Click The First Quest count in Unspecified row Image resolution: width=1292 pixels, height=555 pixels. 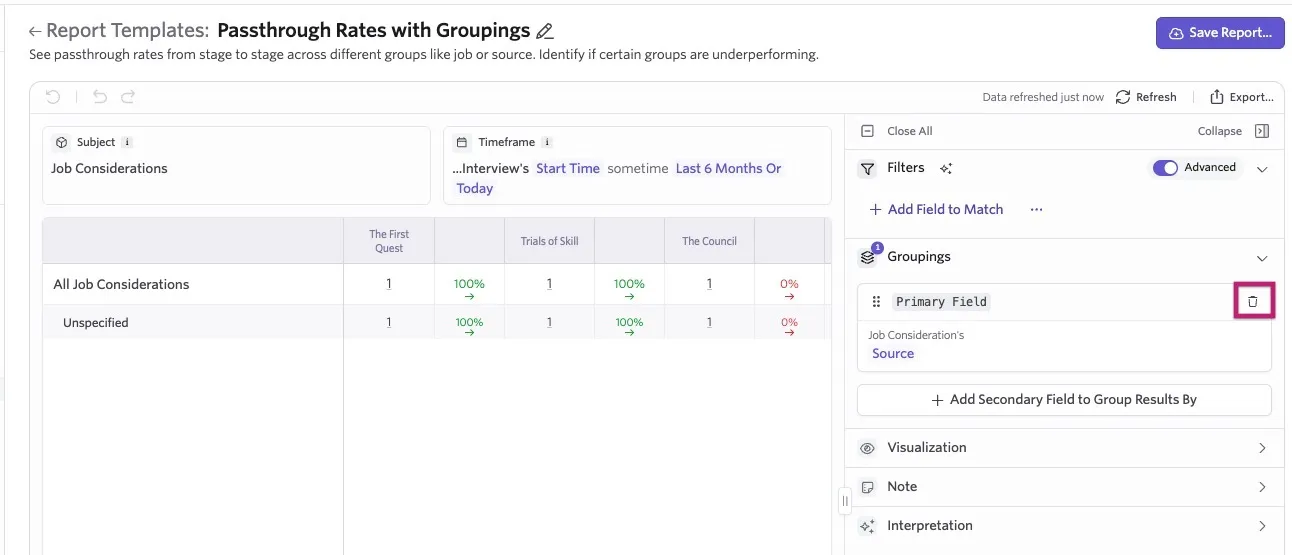pos(389,322)
